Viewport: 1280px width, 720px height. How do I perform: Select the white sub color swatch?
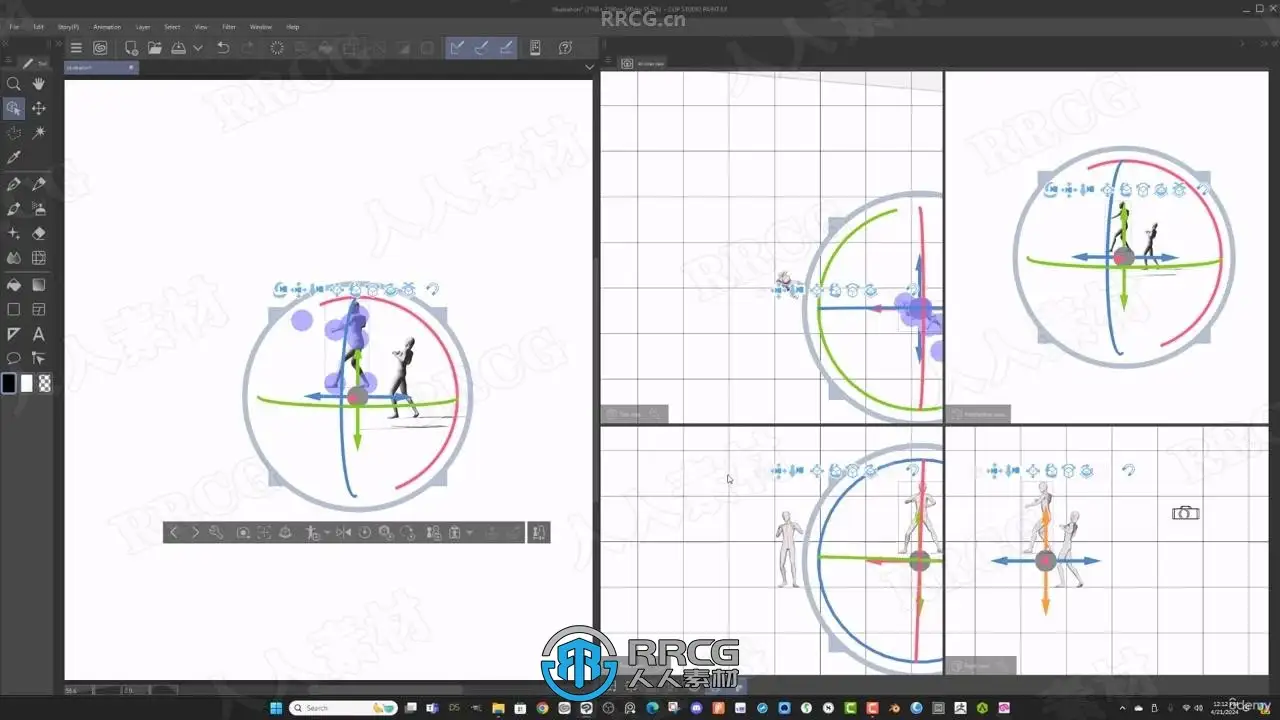click(27, 383)
